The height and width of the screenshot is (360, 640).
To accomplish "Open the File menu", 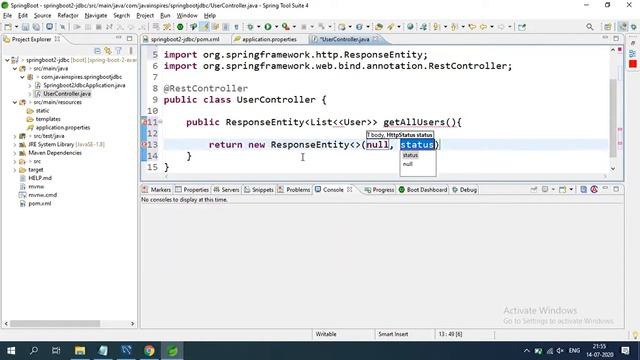I will 7,16.
